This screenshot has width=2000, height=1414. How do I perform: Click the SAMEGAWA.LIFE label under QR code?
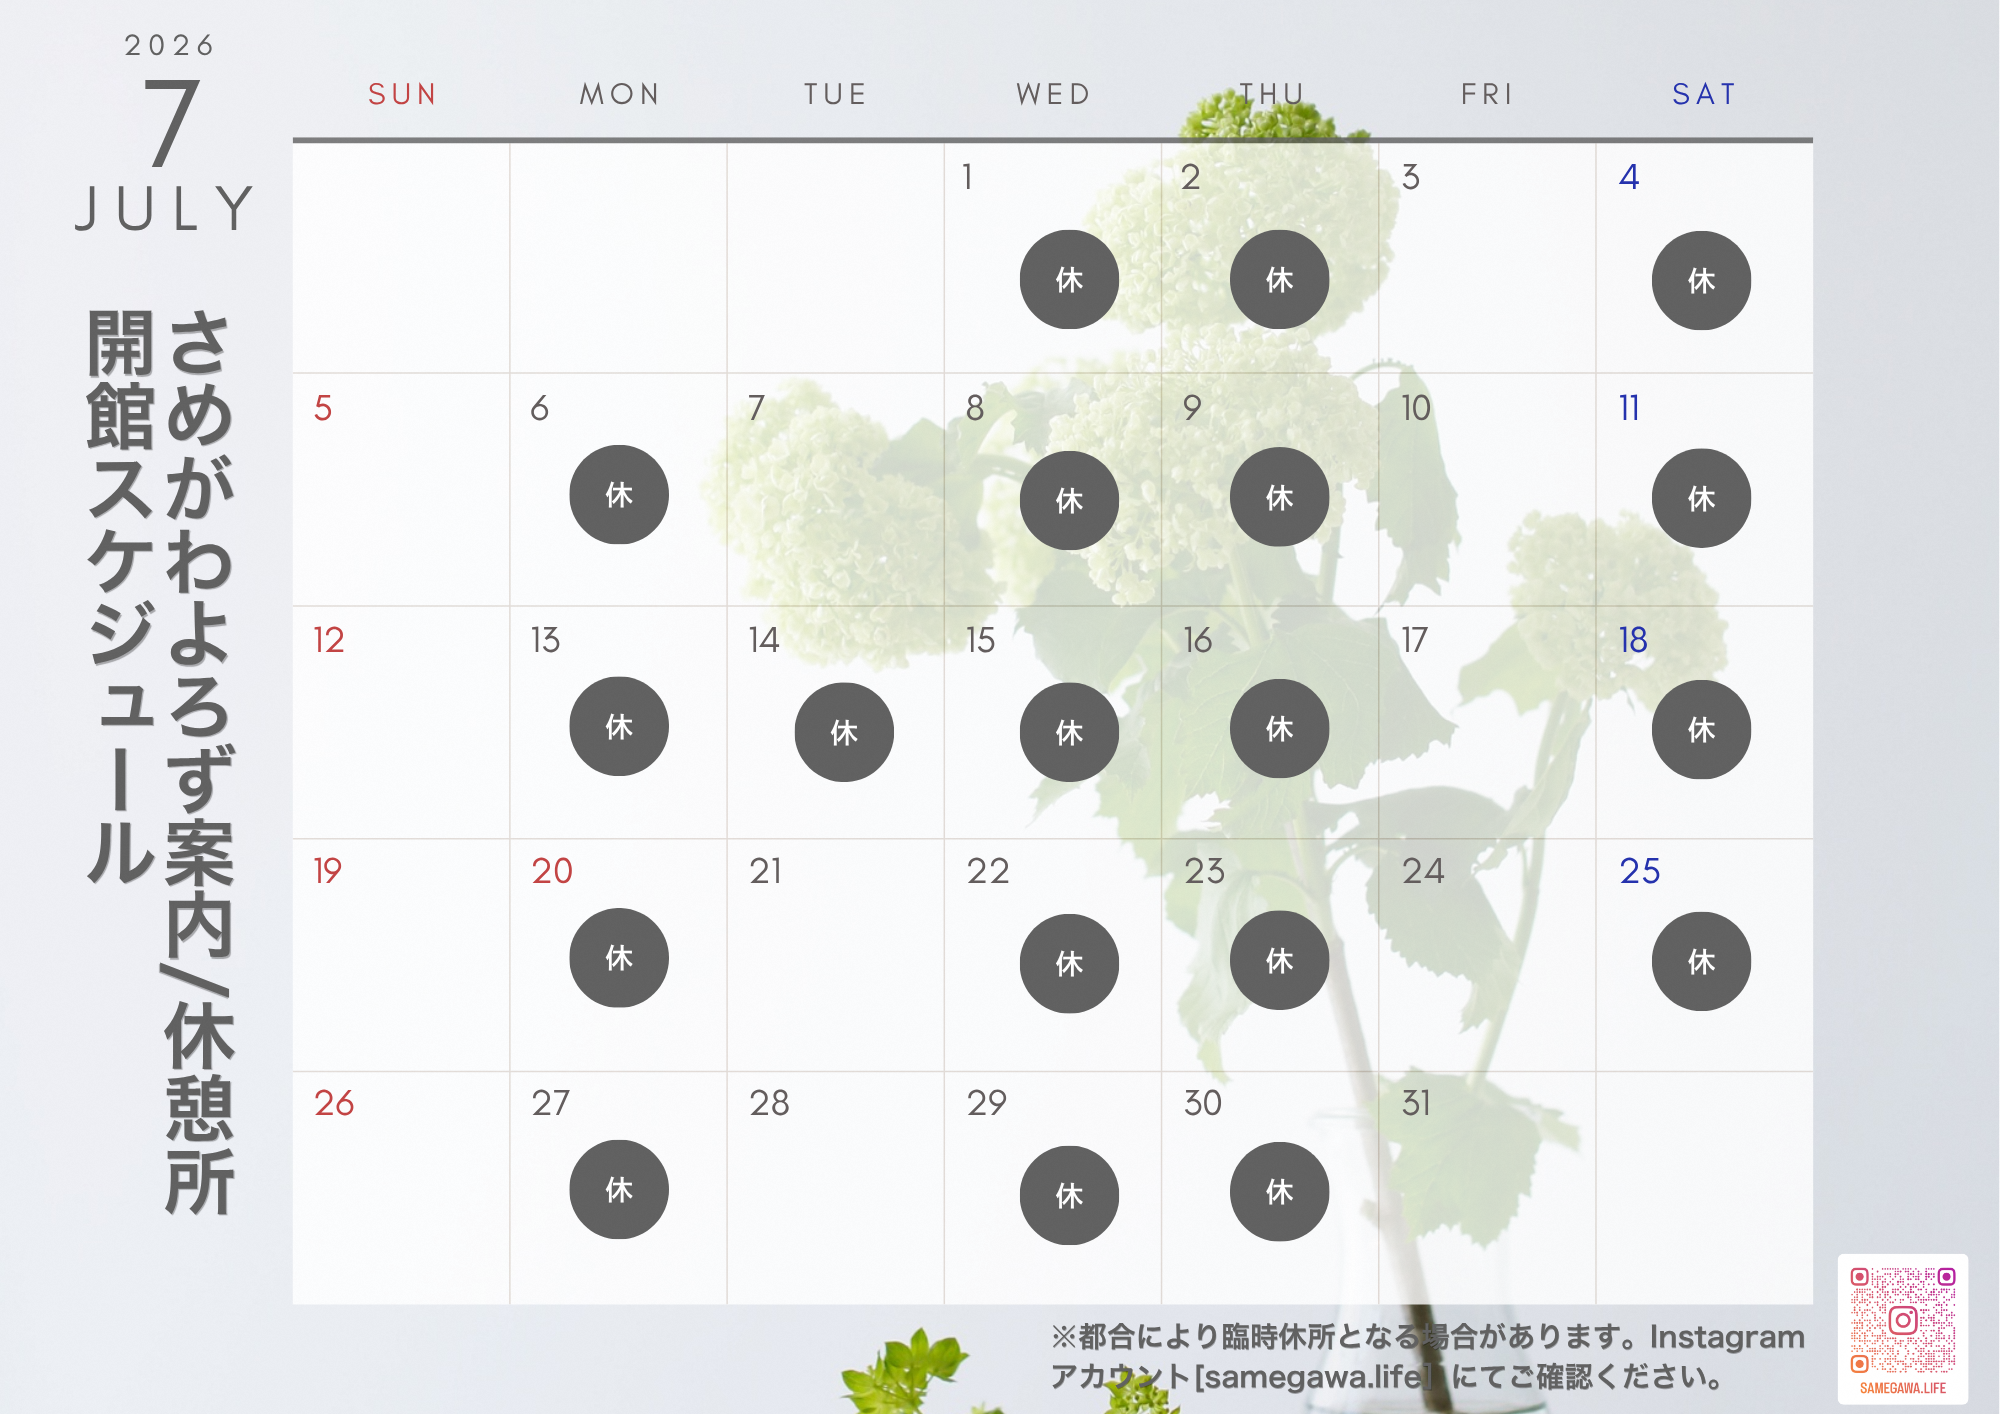click(x=1902, y=1388)
